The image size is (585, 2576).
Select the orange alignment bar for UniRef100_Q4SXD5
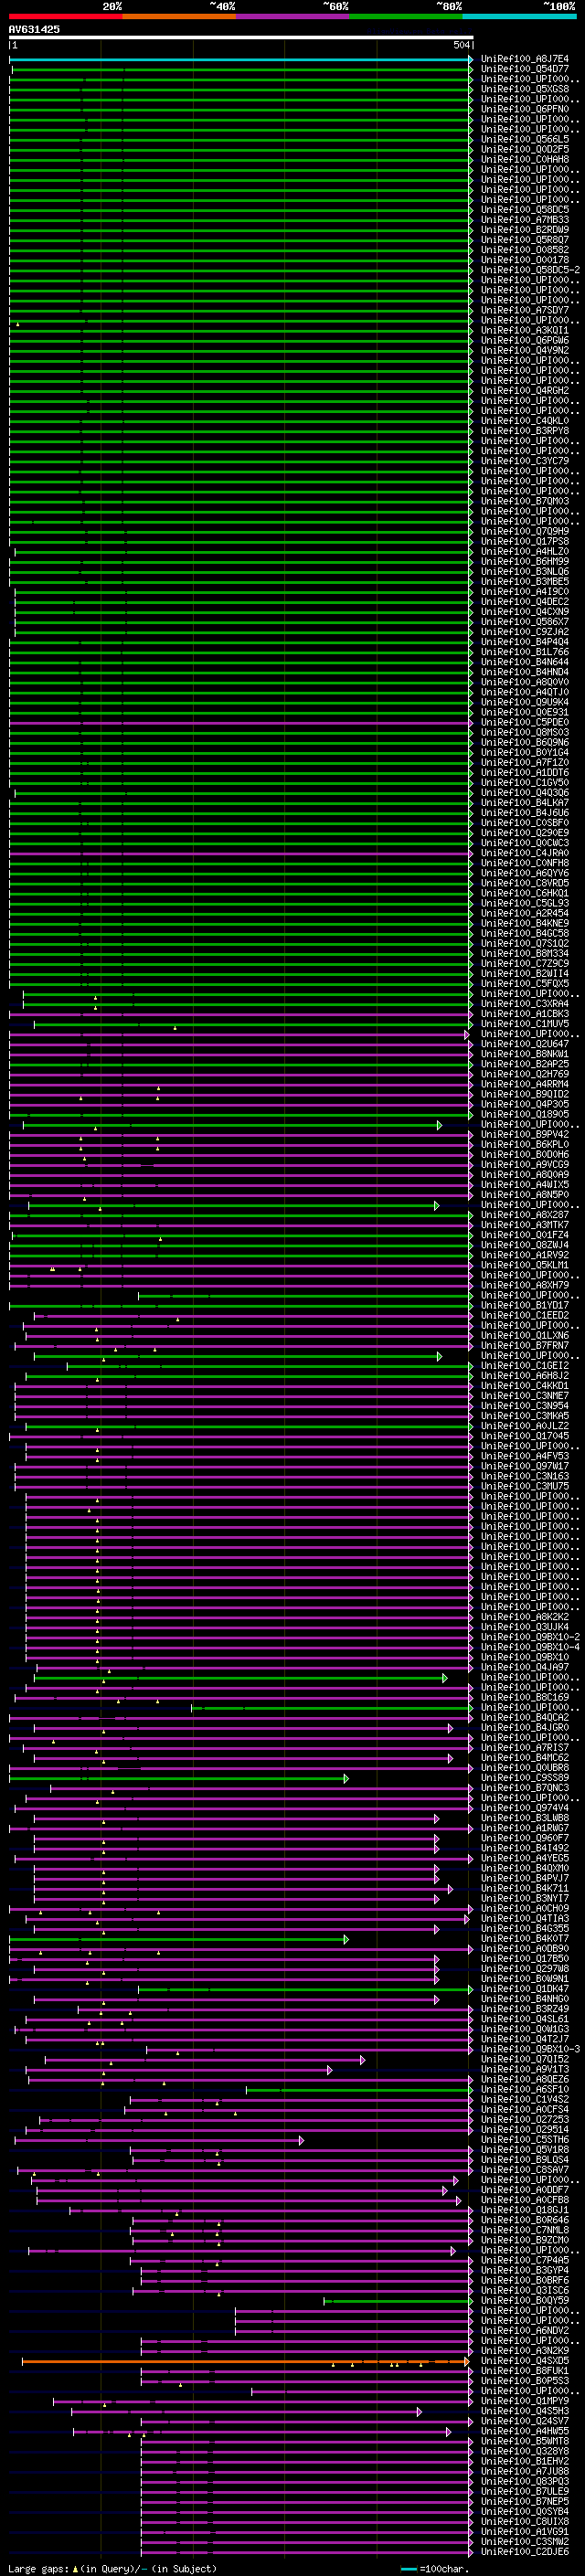tap(246, 2361)
